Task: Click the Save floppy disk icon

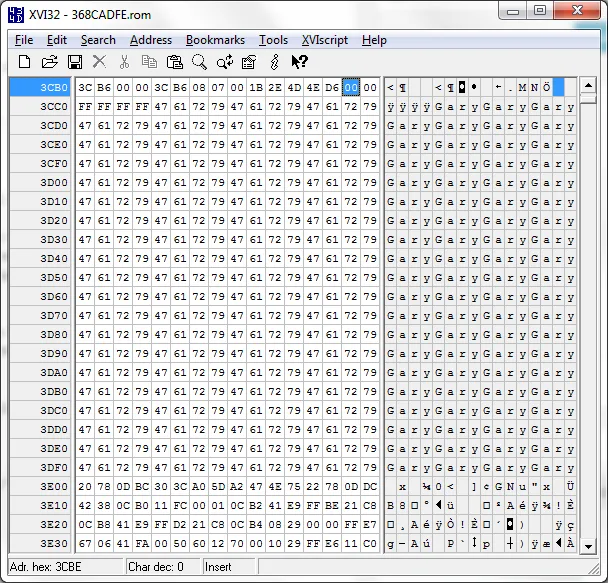Action: pyautogui.click(x=74, y=62)
